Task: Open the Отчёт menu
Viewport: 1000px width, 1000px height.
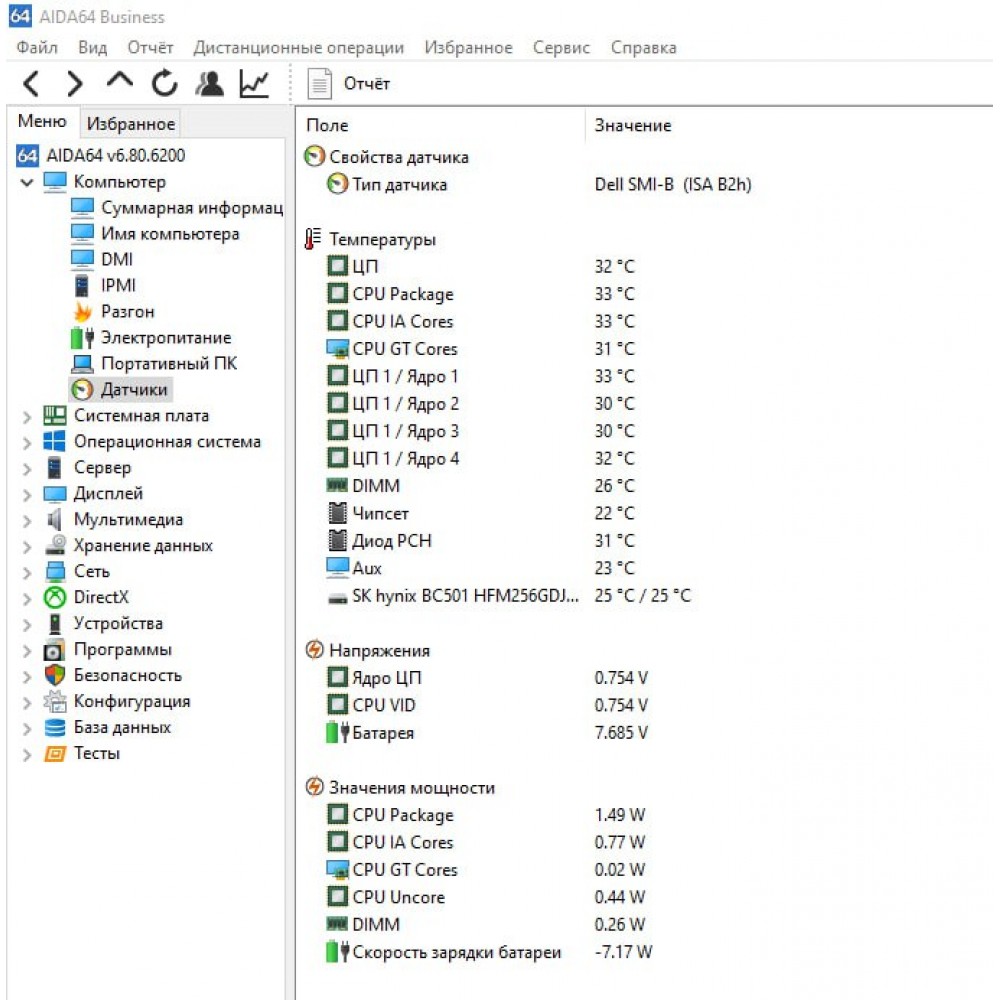Action: [151, 48]
